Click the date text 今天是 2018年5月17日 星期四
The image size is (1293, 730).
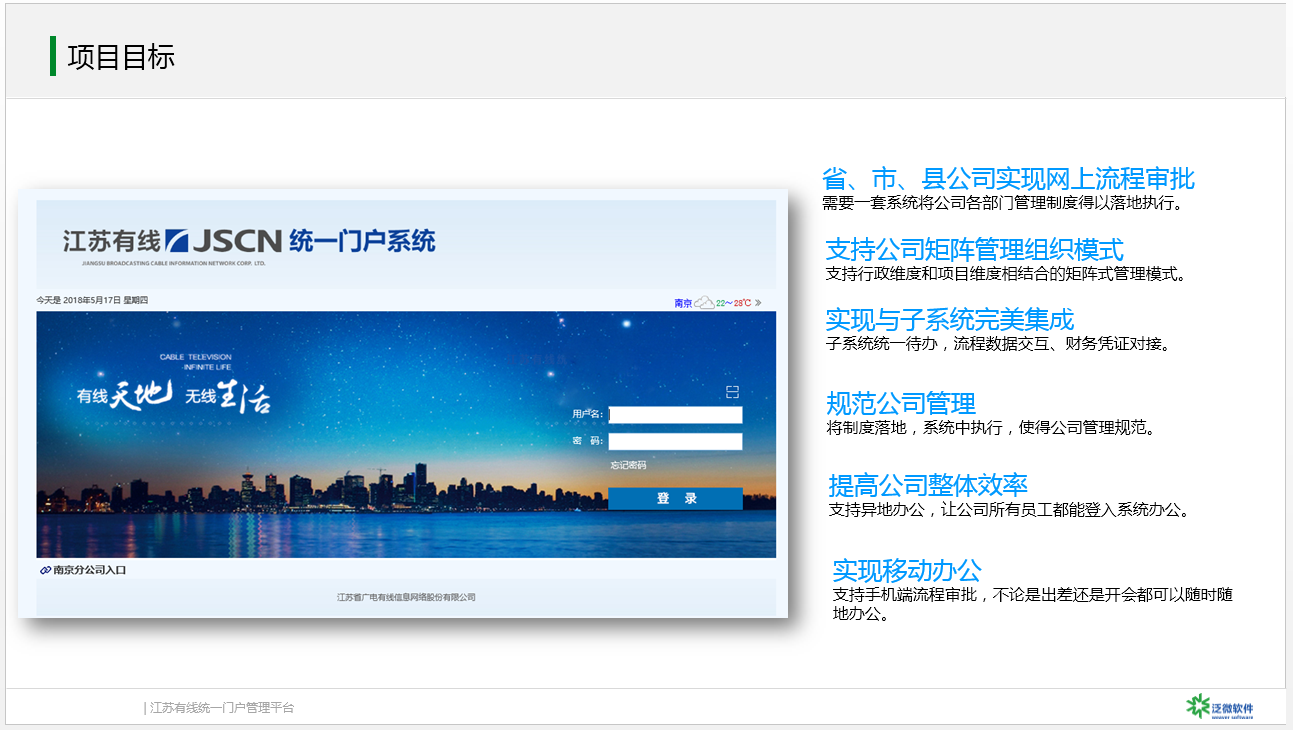92,300
